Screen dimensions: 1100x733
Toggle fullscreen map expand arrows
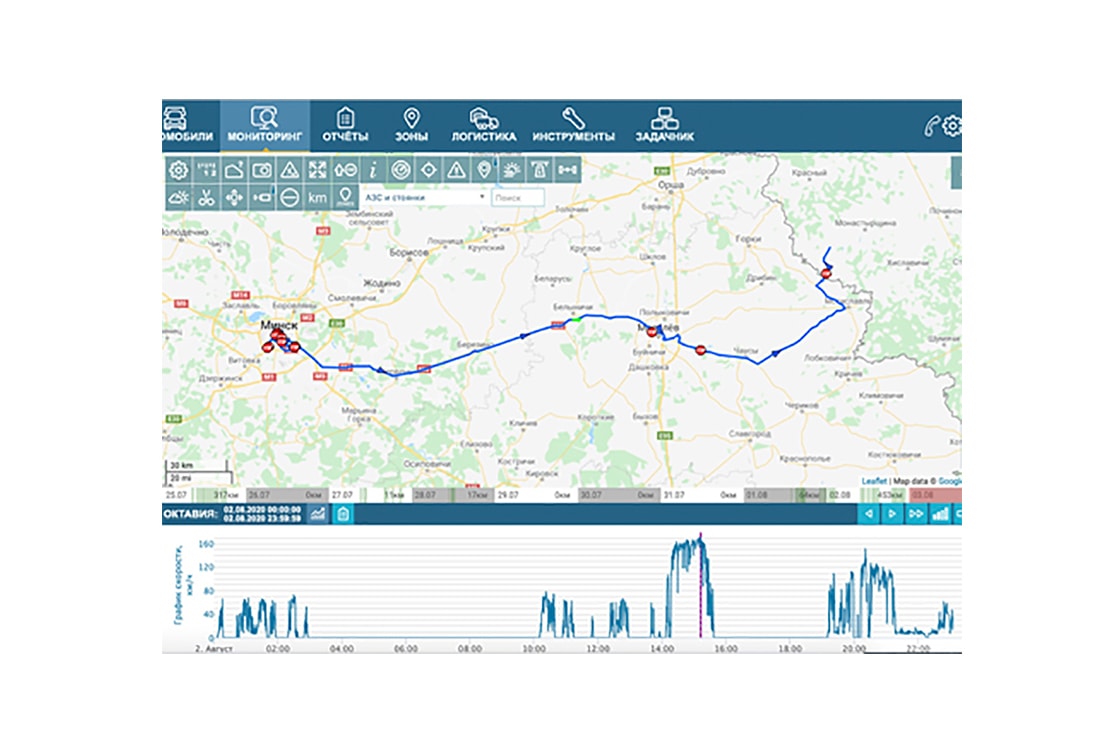317,170
